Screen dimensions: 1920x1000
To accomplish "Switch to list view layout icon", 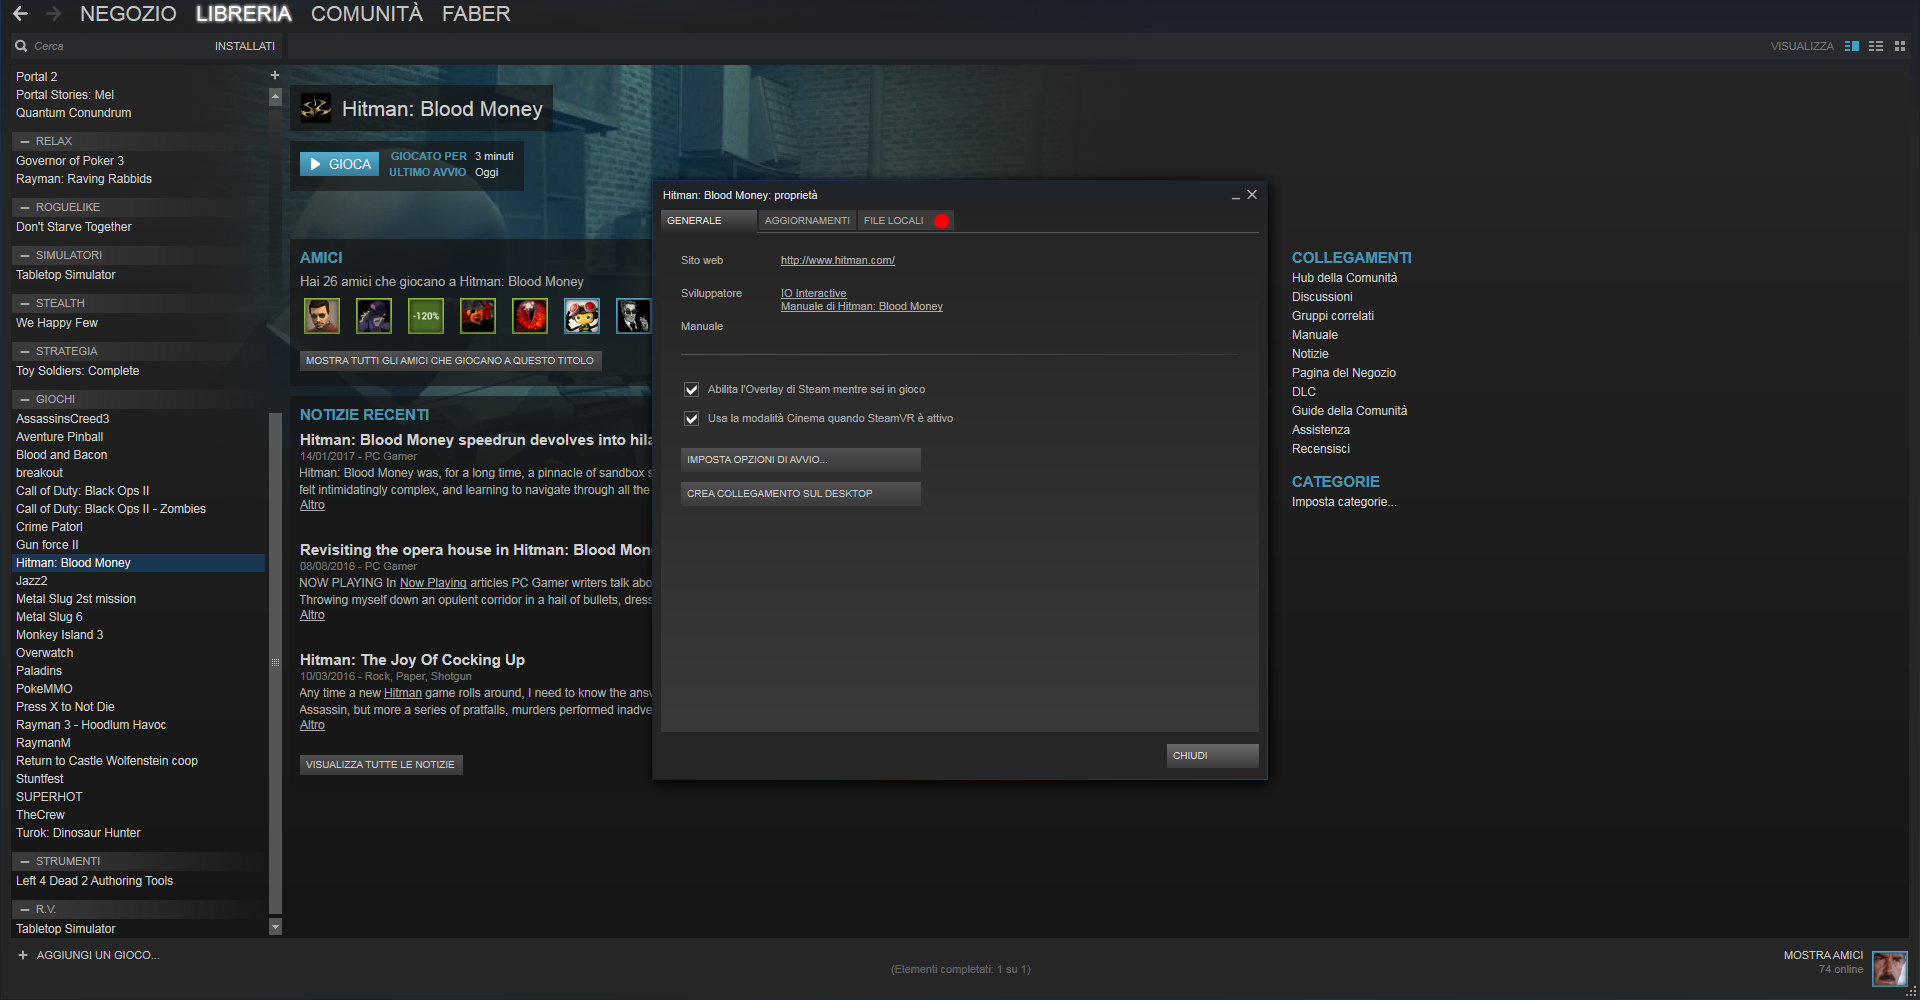I will 1876,46.
